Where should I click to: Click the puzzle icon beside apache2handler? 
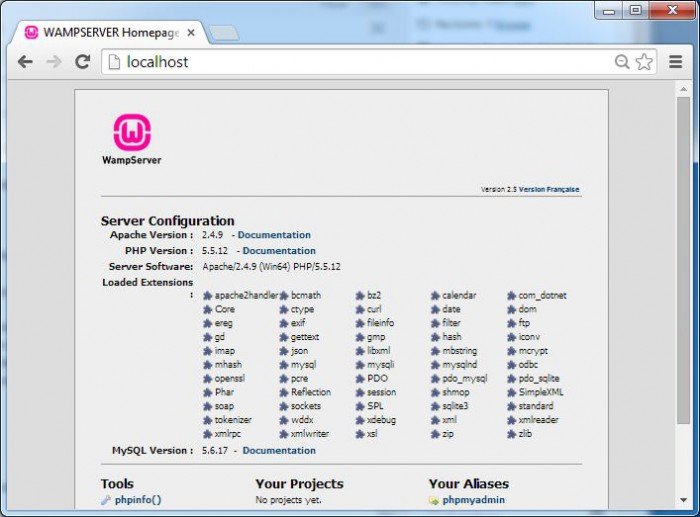(x=207, y=296)
